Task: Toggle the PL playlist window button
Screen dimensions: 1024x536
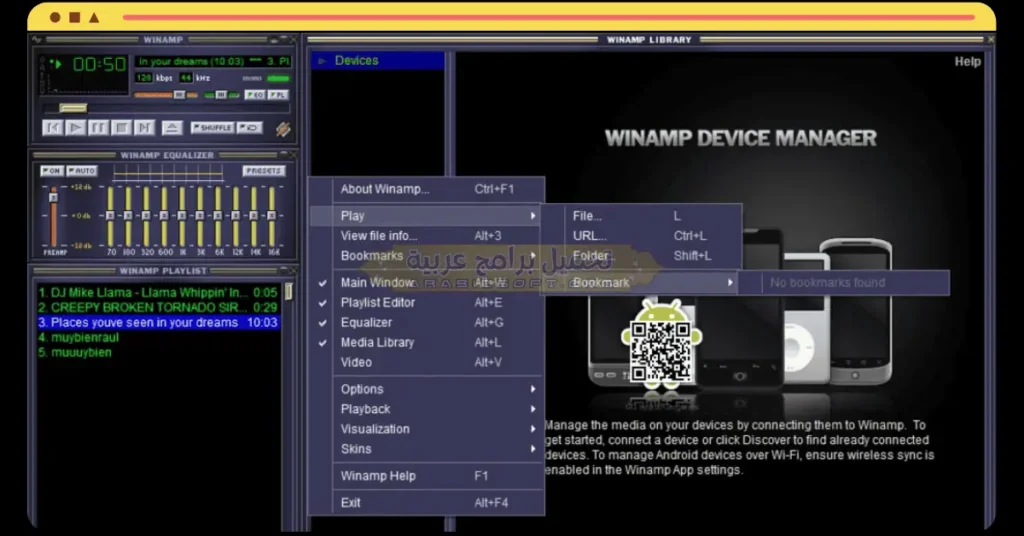Action: pos(278,95)
